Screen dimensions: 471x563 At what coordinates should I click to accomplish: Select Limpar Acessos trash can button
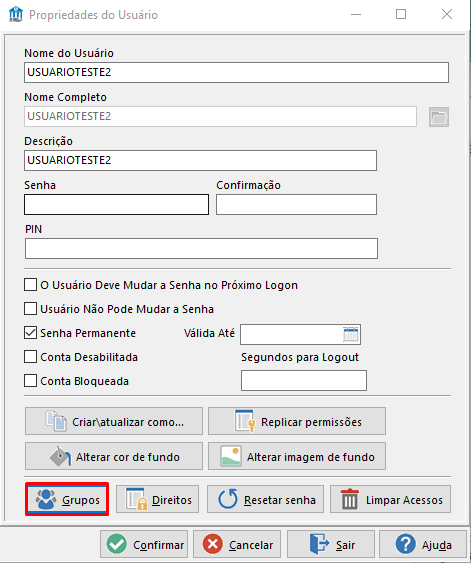390,499
